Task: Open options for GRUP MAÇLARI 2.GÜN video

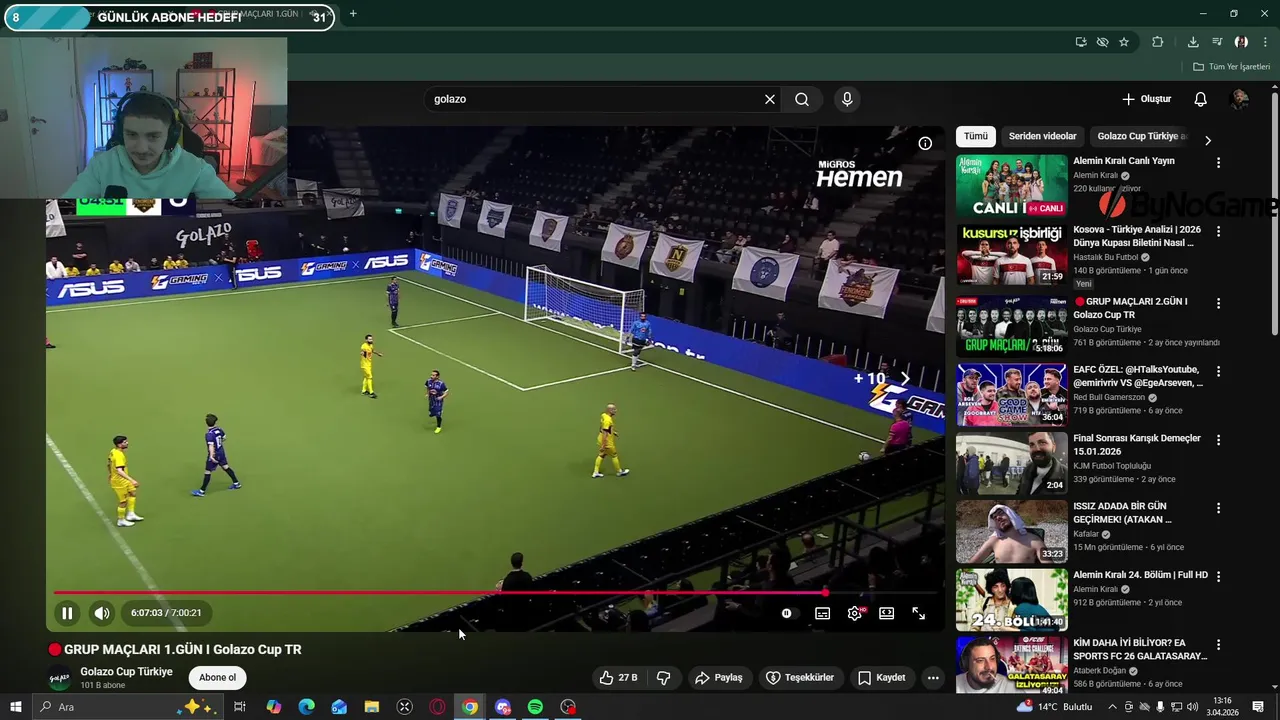Action: coord(1218,303)
